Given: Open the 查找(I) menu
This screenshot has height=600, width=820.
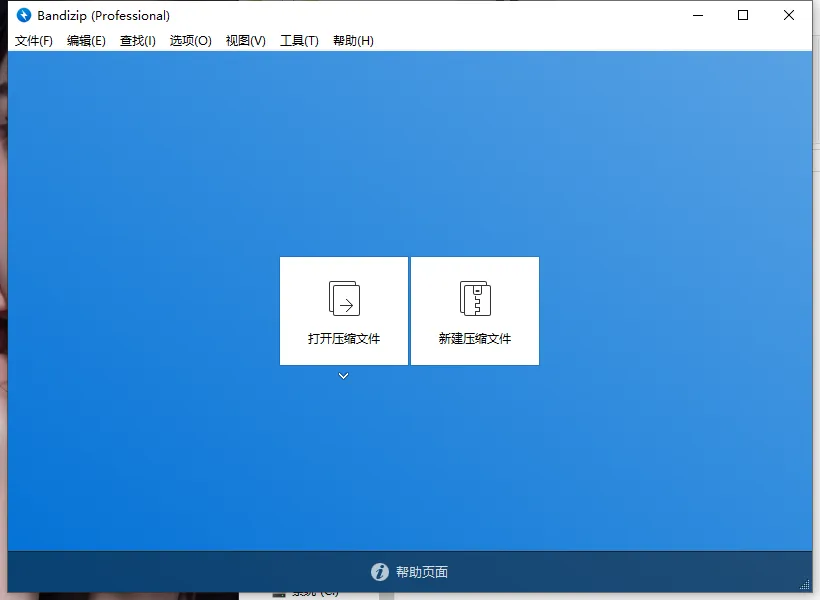Looking at the screenshot, I should [137, 41].
